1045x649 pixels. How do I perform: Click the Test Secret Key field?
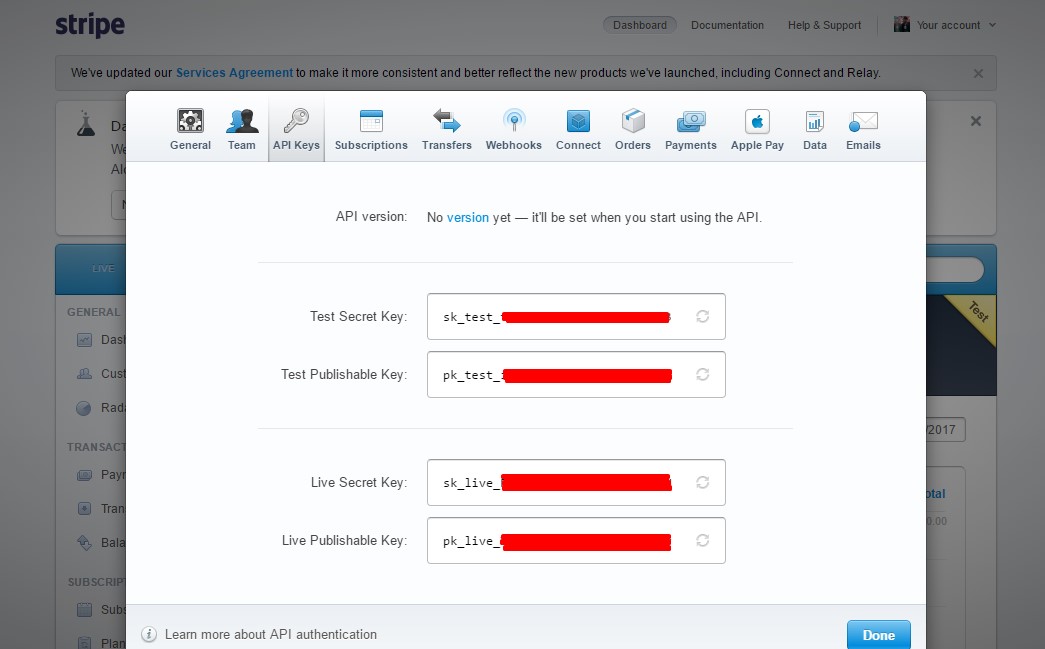[576, 317]
